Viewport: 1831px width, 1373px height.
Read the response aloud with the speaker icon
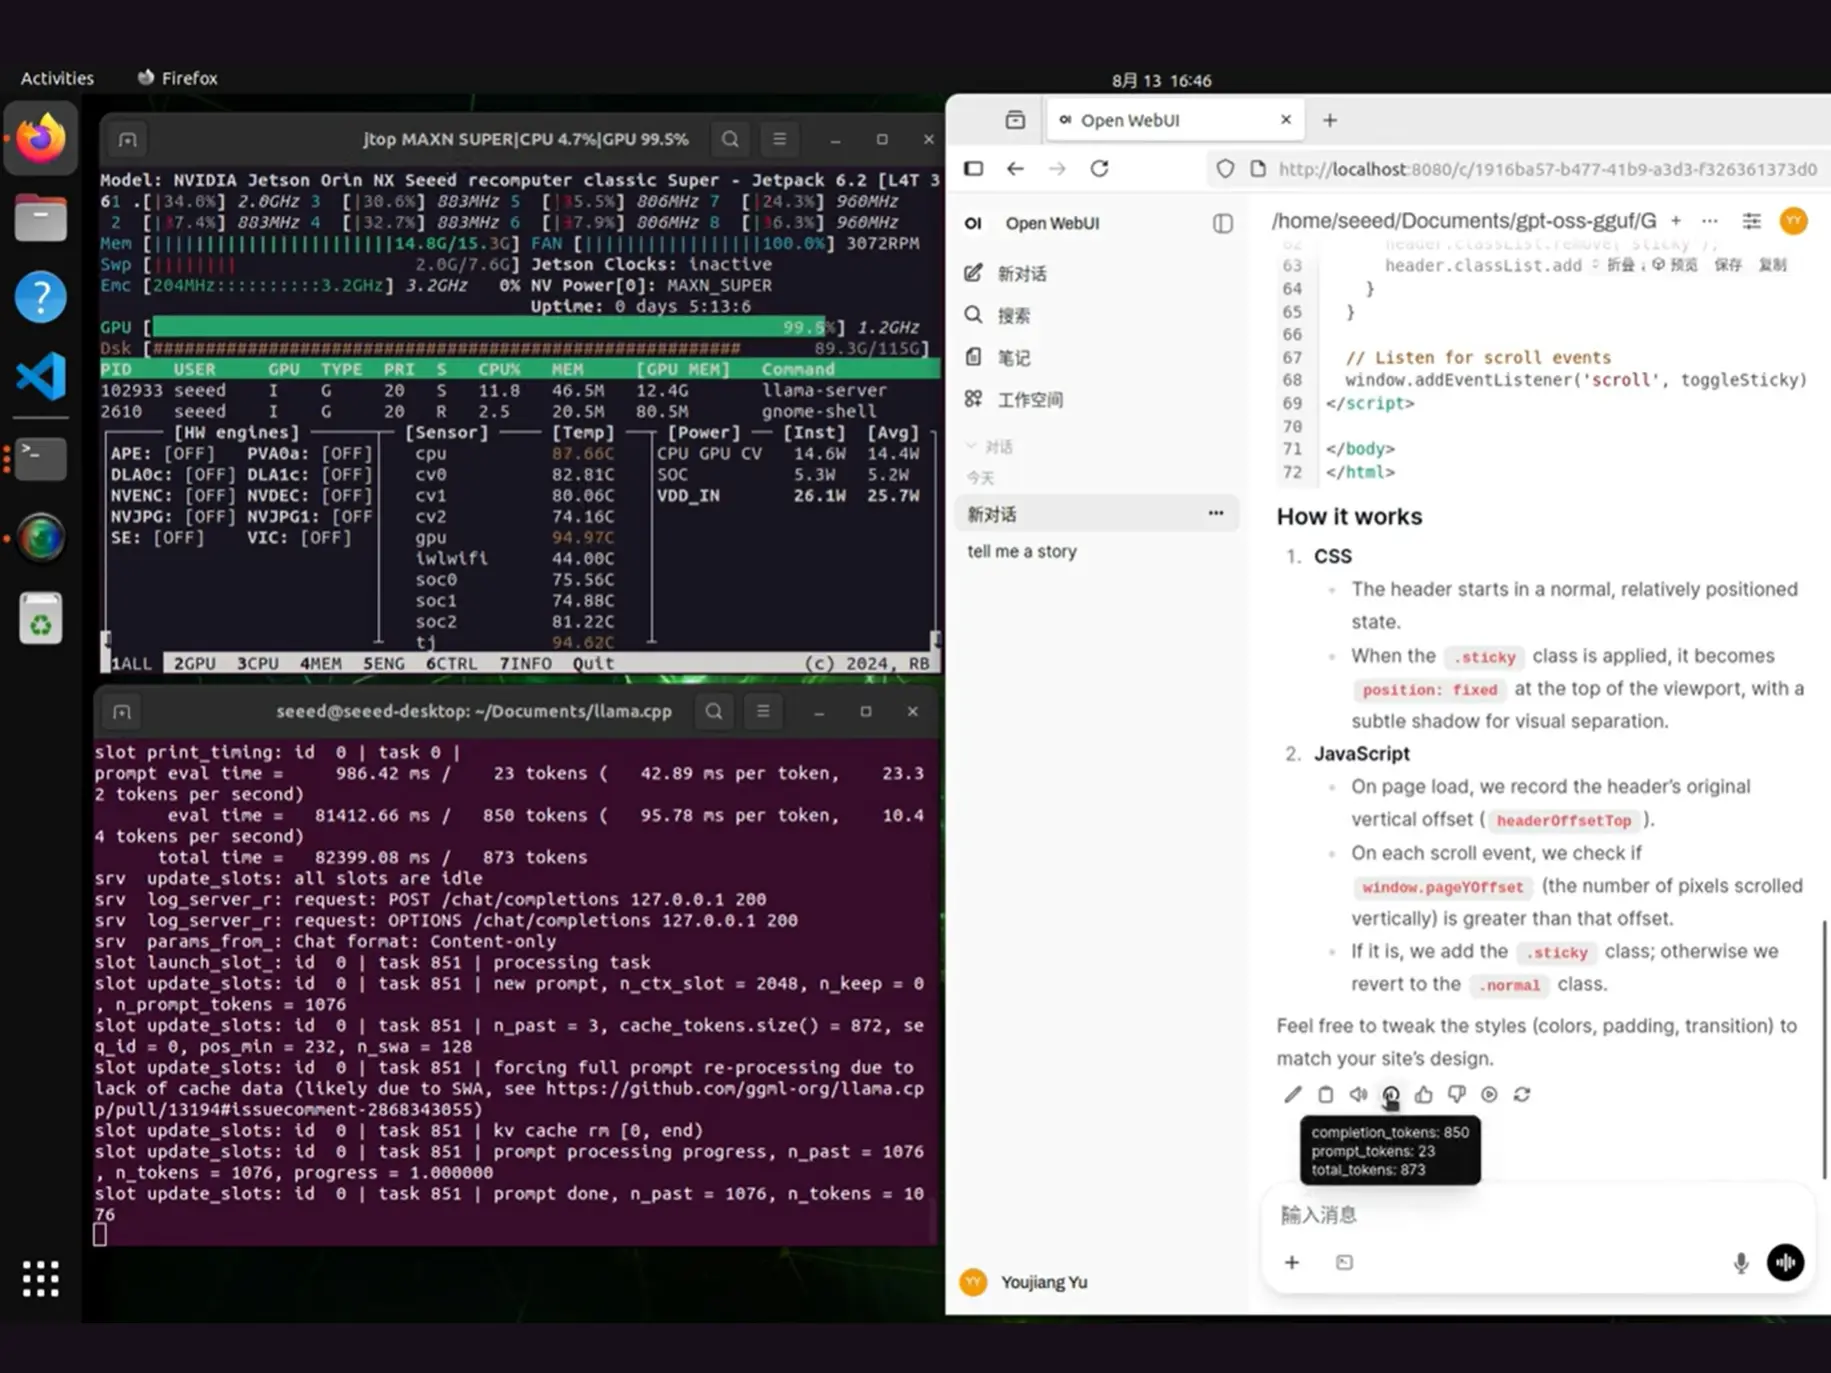coord(1358,1094)
